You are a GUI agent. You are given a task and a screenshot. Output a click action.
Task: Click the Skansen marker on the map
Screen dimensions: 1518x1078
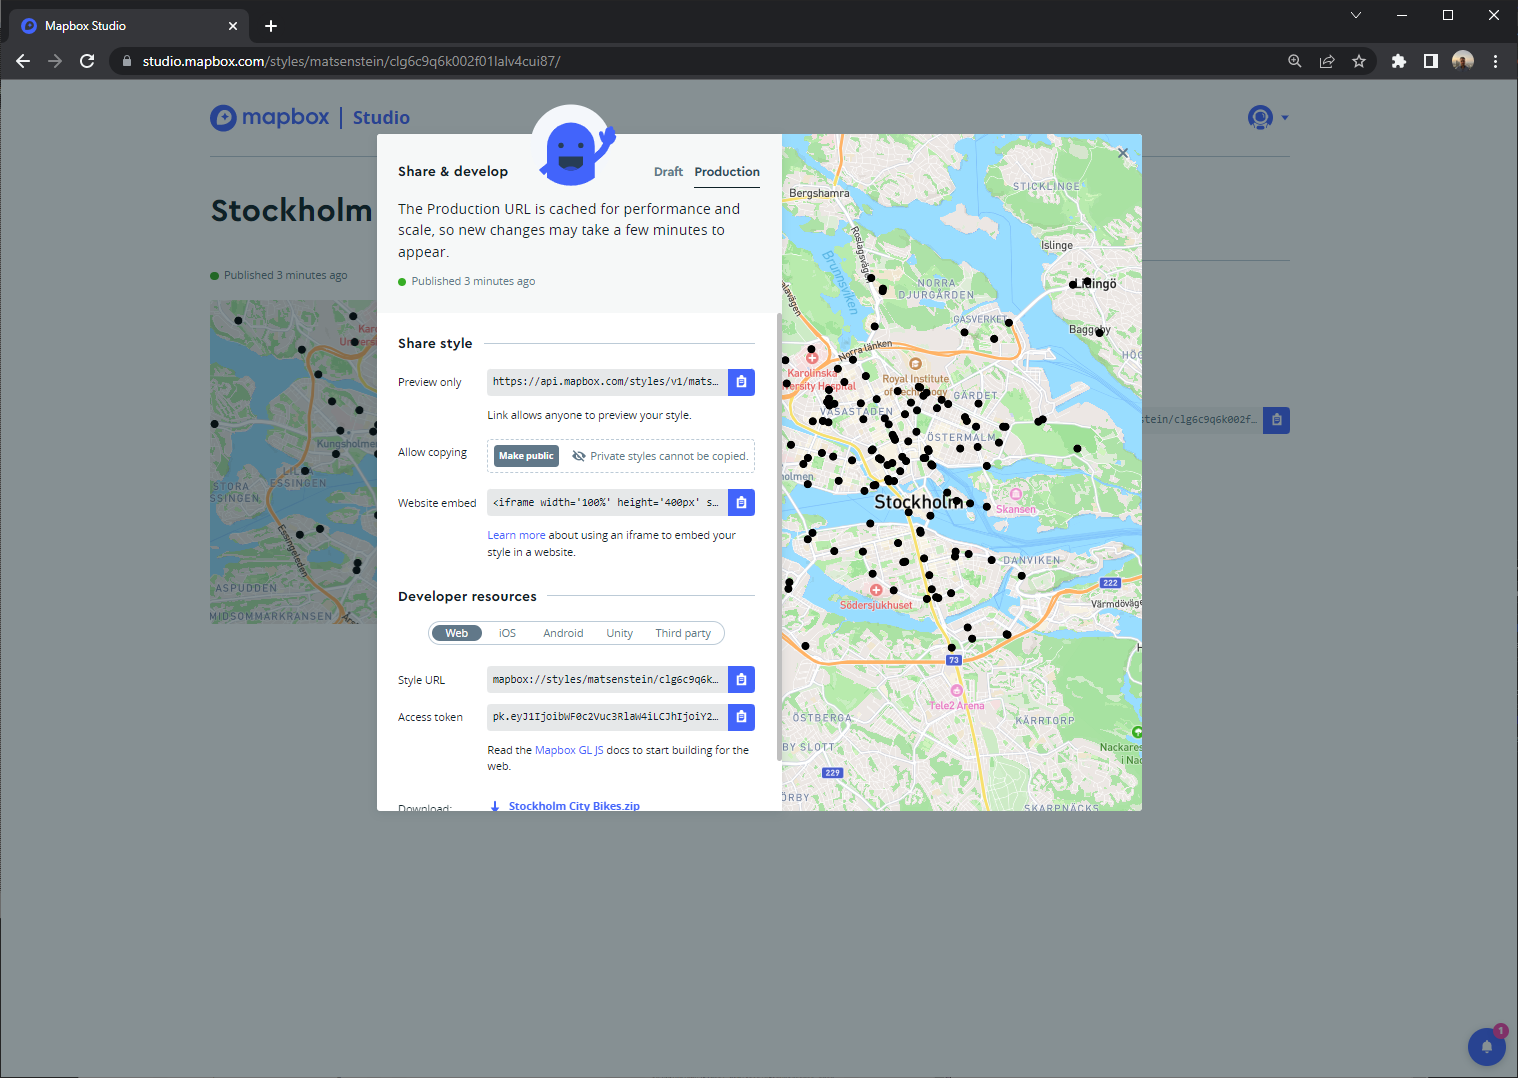pyautogui.click(x=1016, y=495)
